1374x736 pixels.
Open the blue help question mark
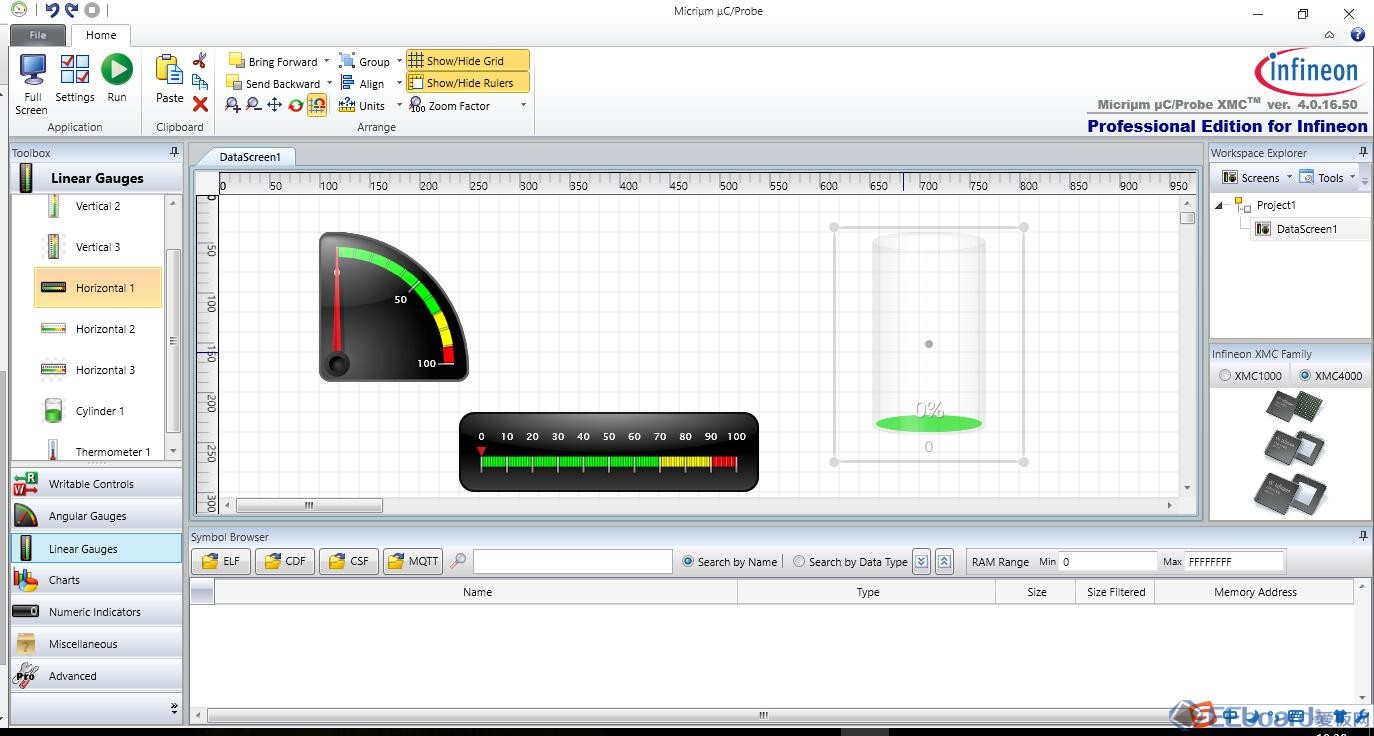coord(1357,34)
